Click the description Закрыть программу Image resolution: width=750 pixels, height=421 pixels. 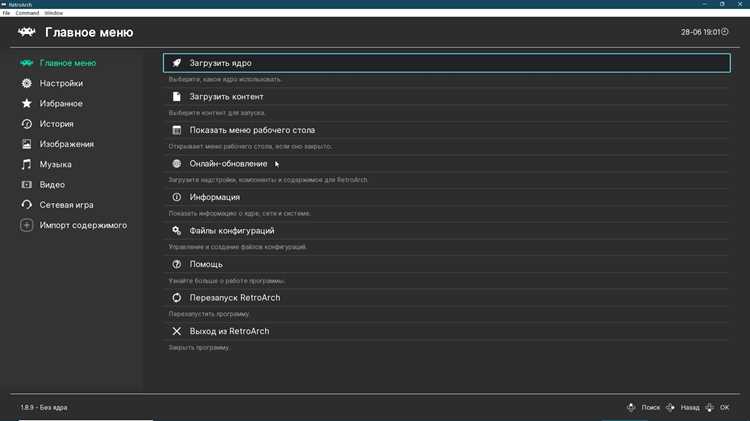(199, 347)
